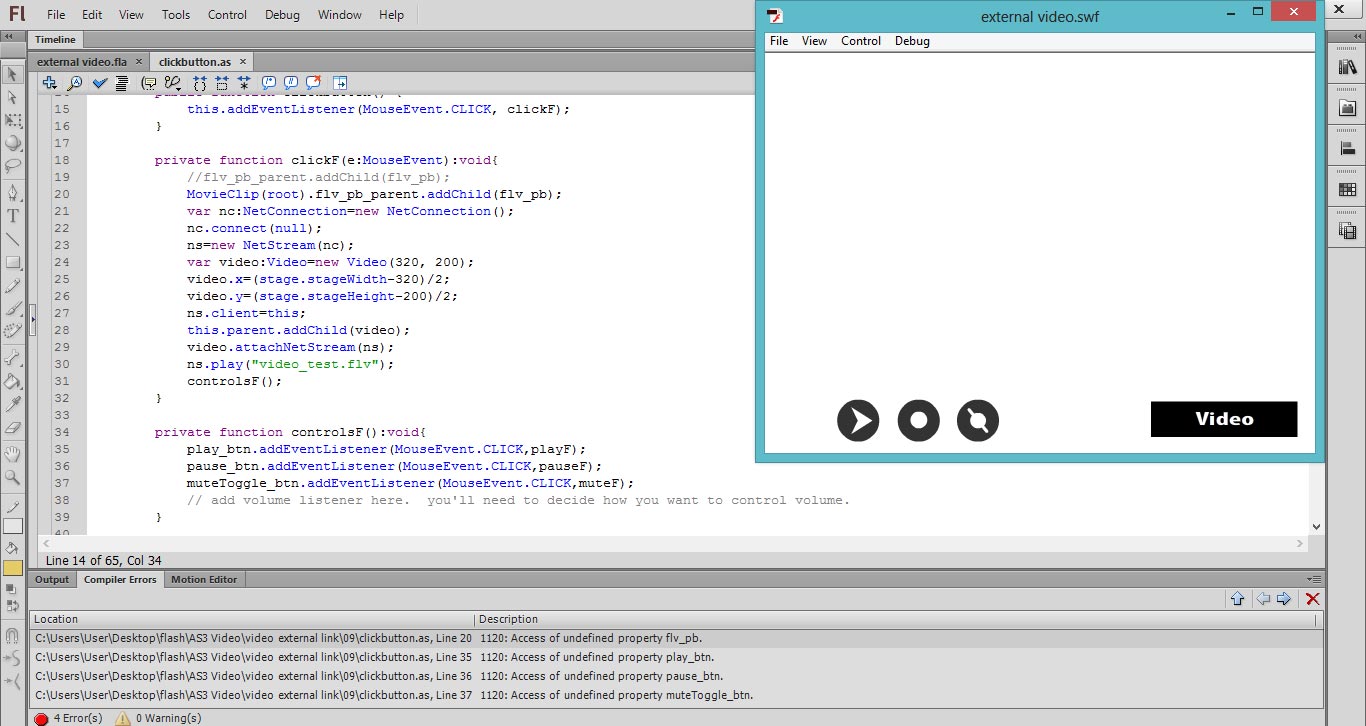Open the Flash Control menu

tap(227, 15)
